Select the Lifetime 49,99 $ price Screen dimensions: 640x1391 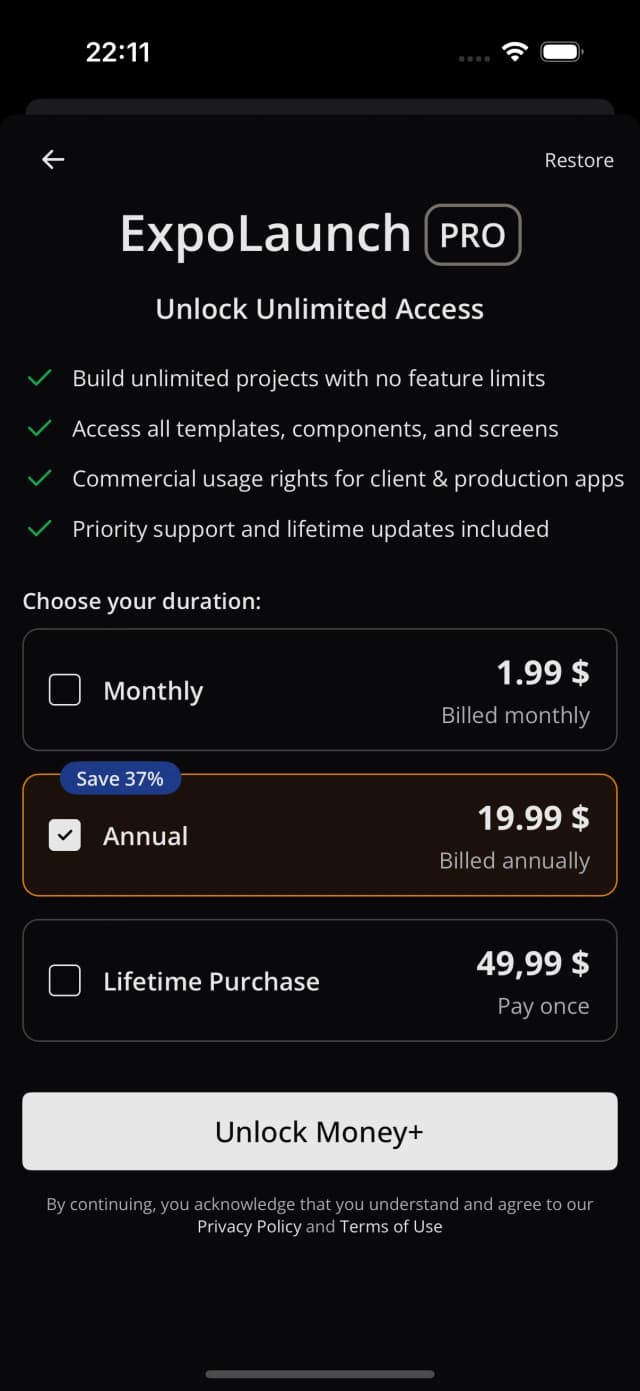[x=533, y=963]
